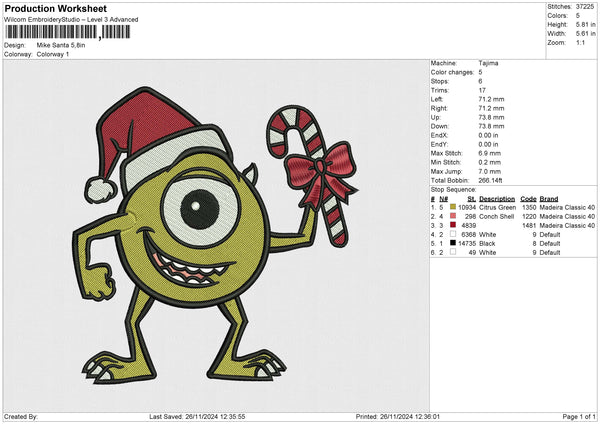Click the Total Bobbin value 266.14ft

[x=490, y=180]
